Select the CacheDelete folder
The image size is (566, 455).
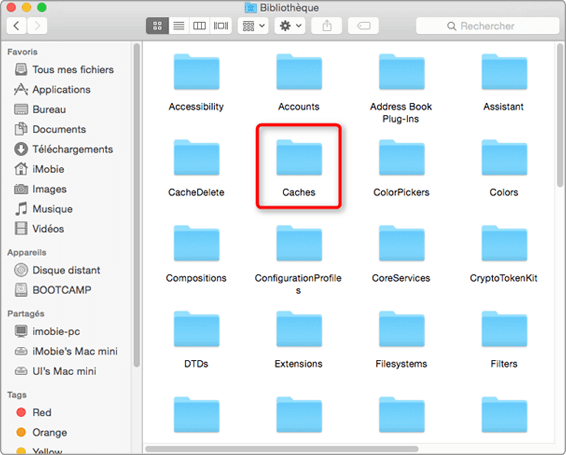[196, 168]
